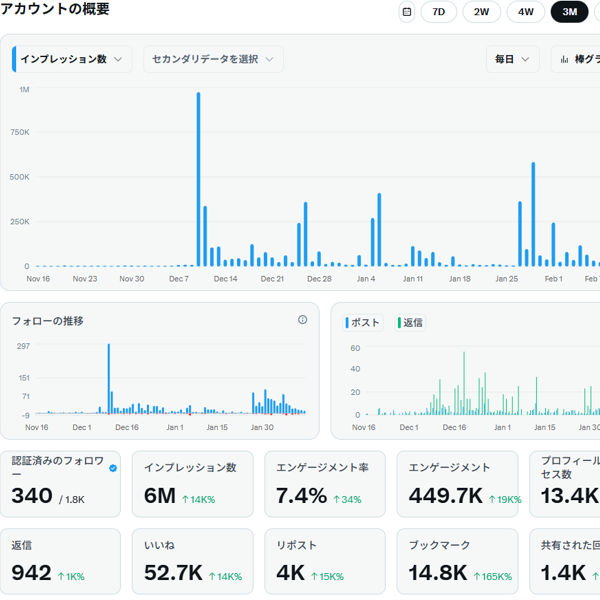Click the ↑165K% change on ブックマーク card
The width and height of the screenshot is (600, 600).
pos(493,577)
